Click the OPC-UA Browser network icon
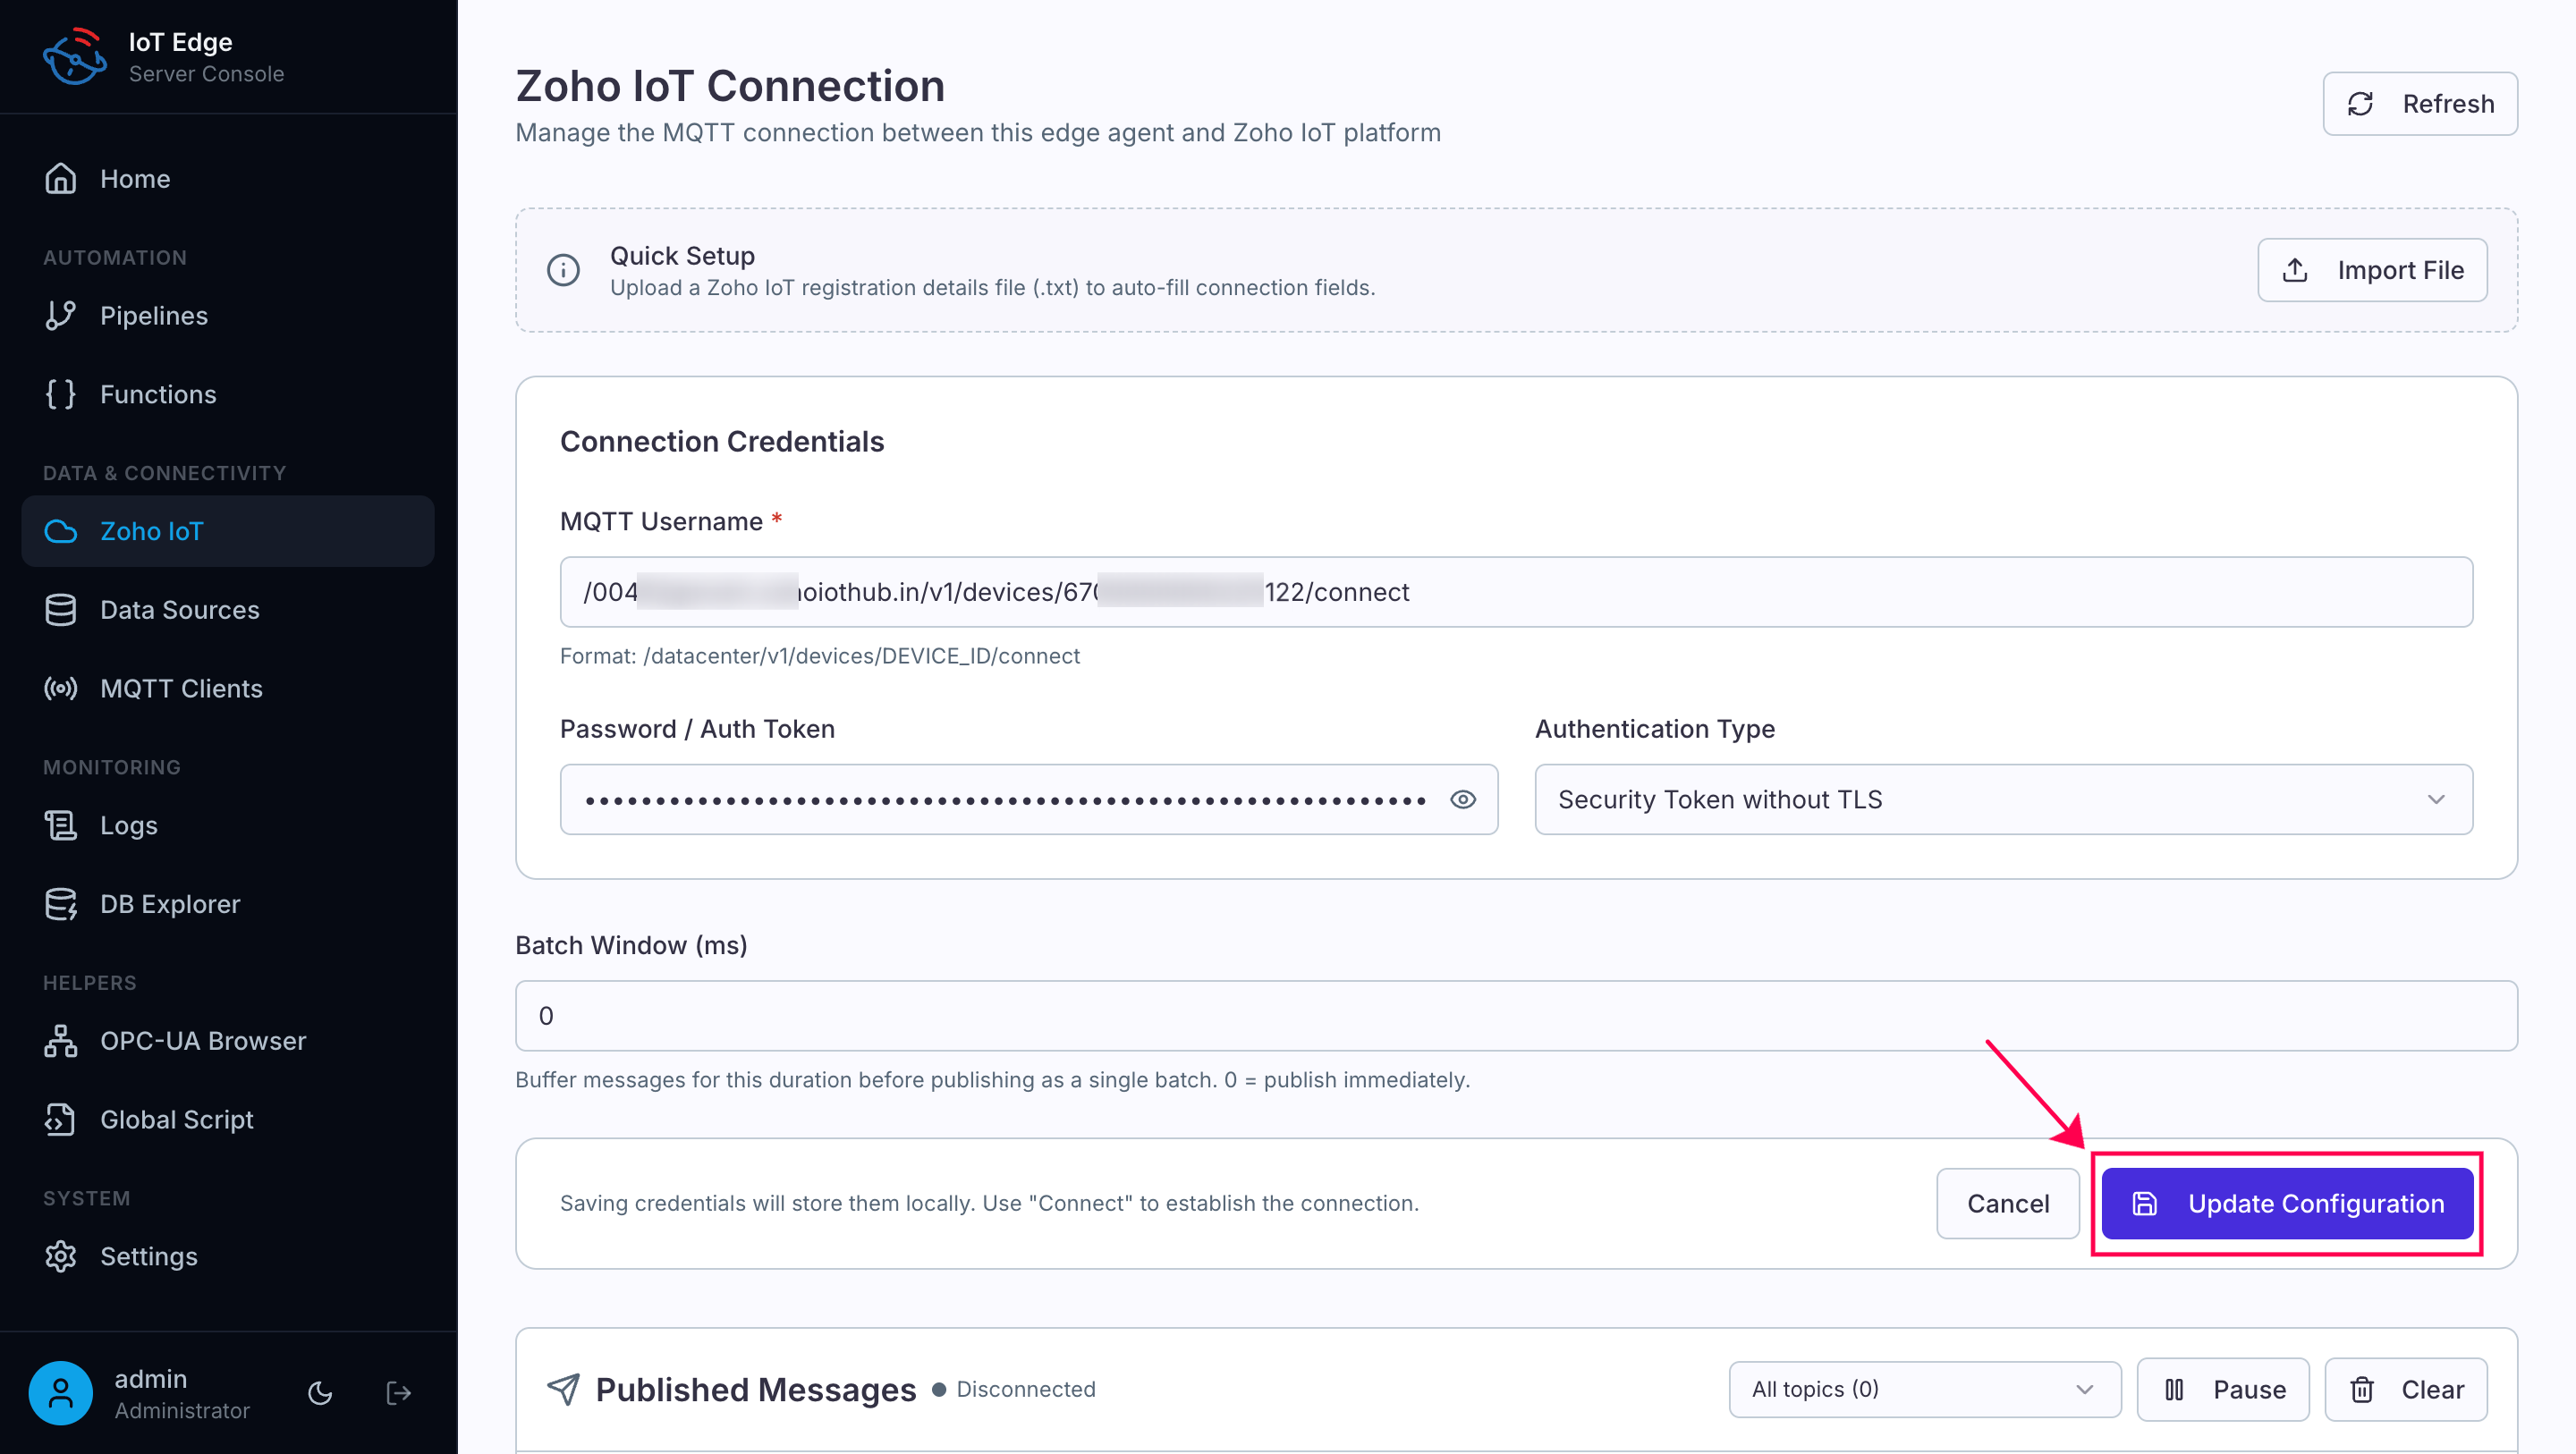 (x=61, y=1041)
